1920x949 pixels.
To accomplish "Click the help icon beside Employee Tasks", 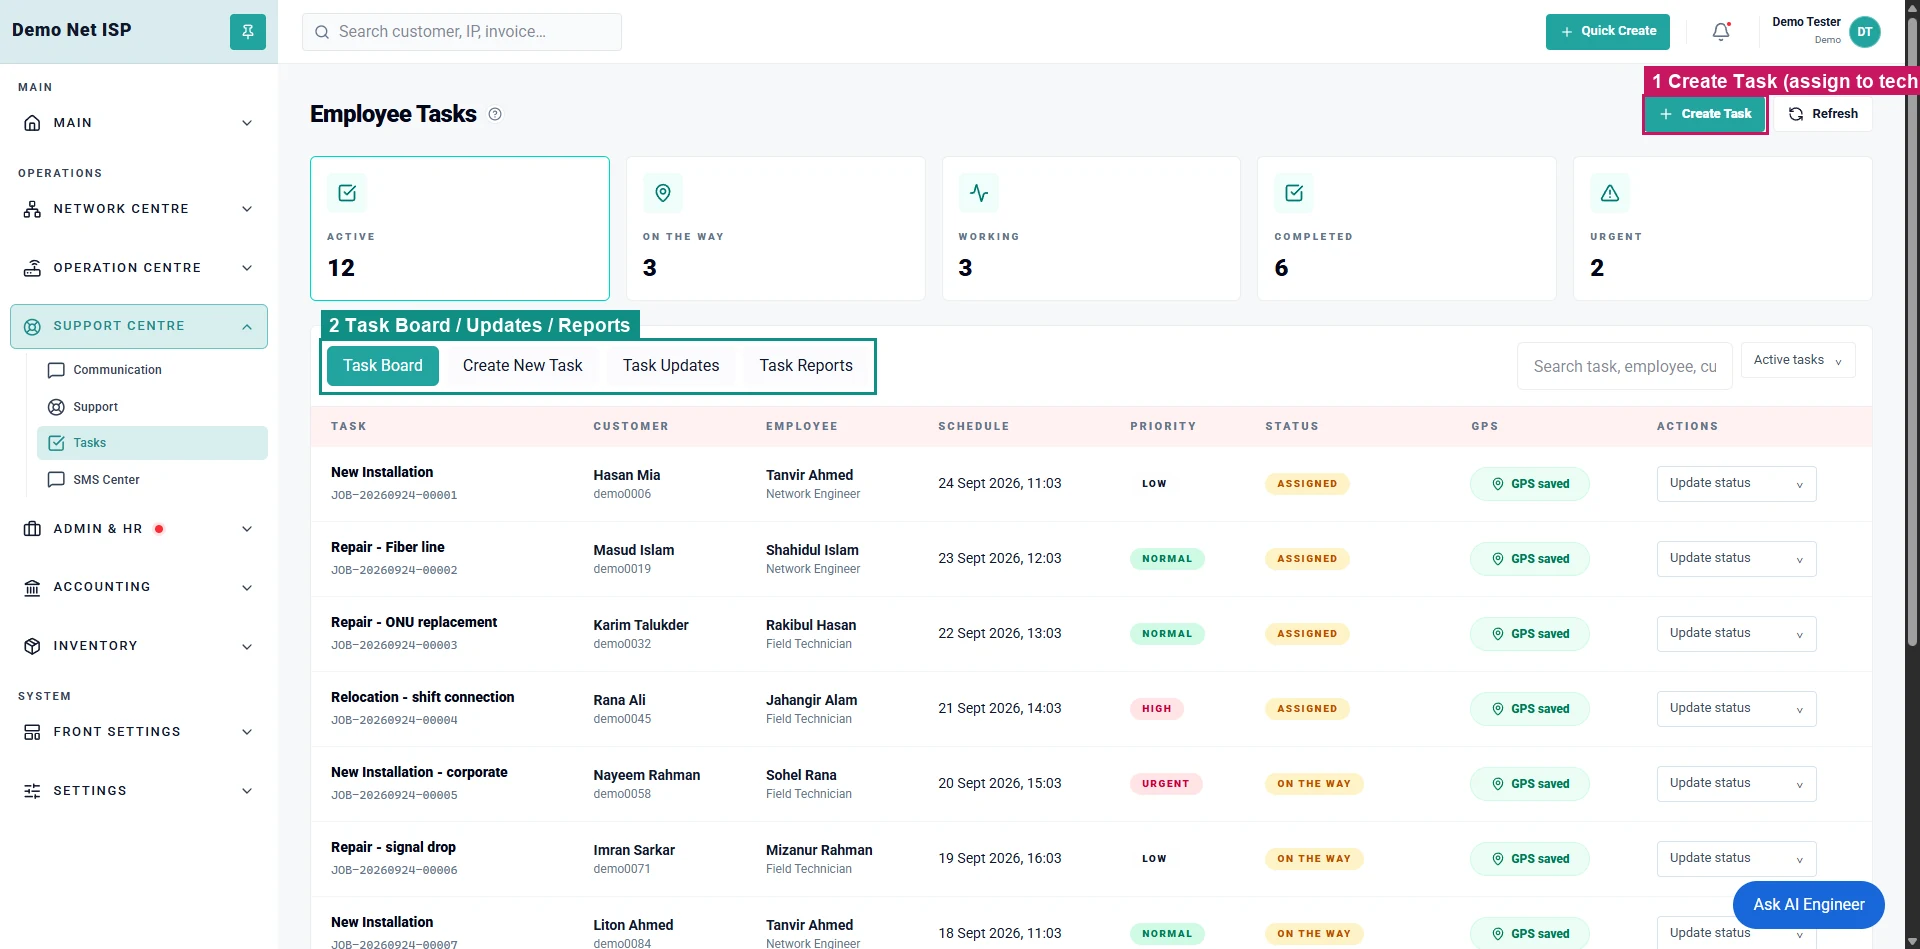I will [x=495, y=114].
